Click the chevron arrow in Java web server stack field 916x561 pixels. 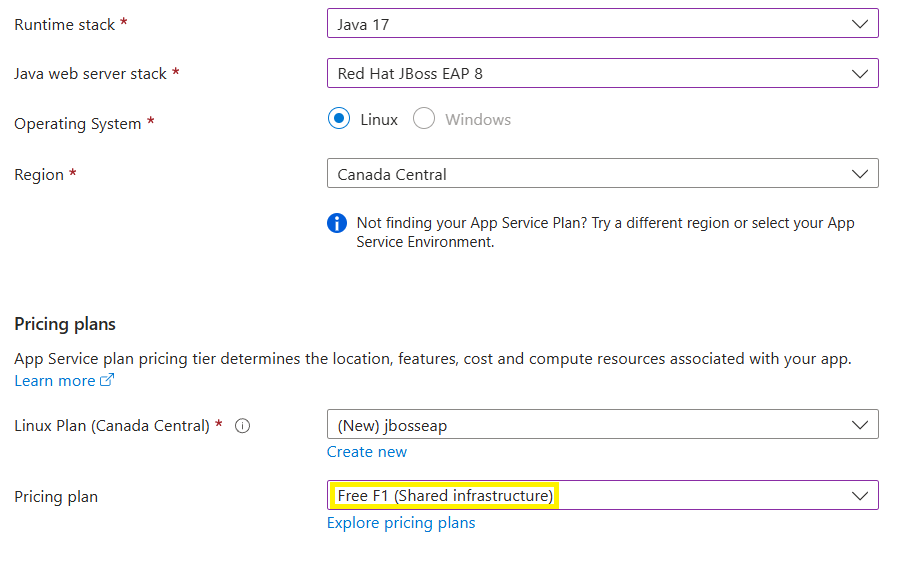coord(859,74)
